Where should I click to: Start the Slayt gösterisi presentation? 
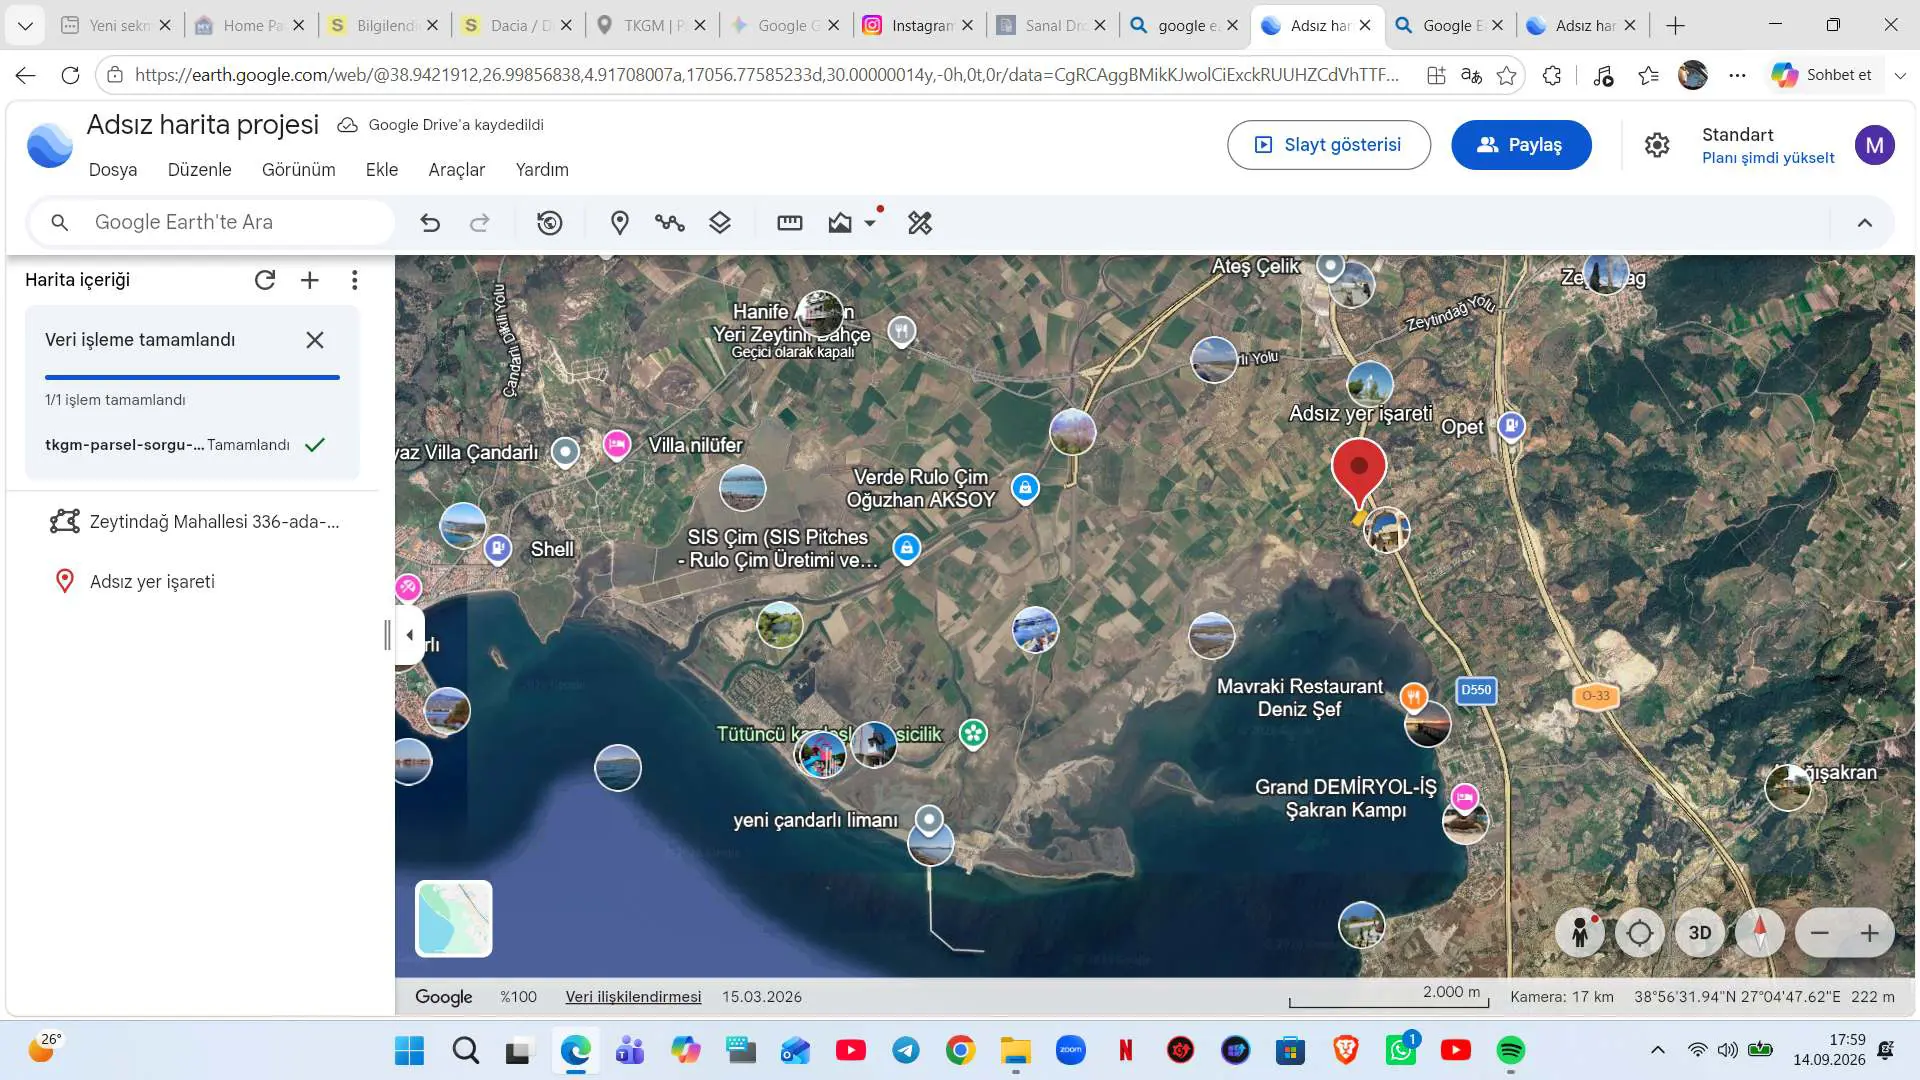click(1329, 145)
